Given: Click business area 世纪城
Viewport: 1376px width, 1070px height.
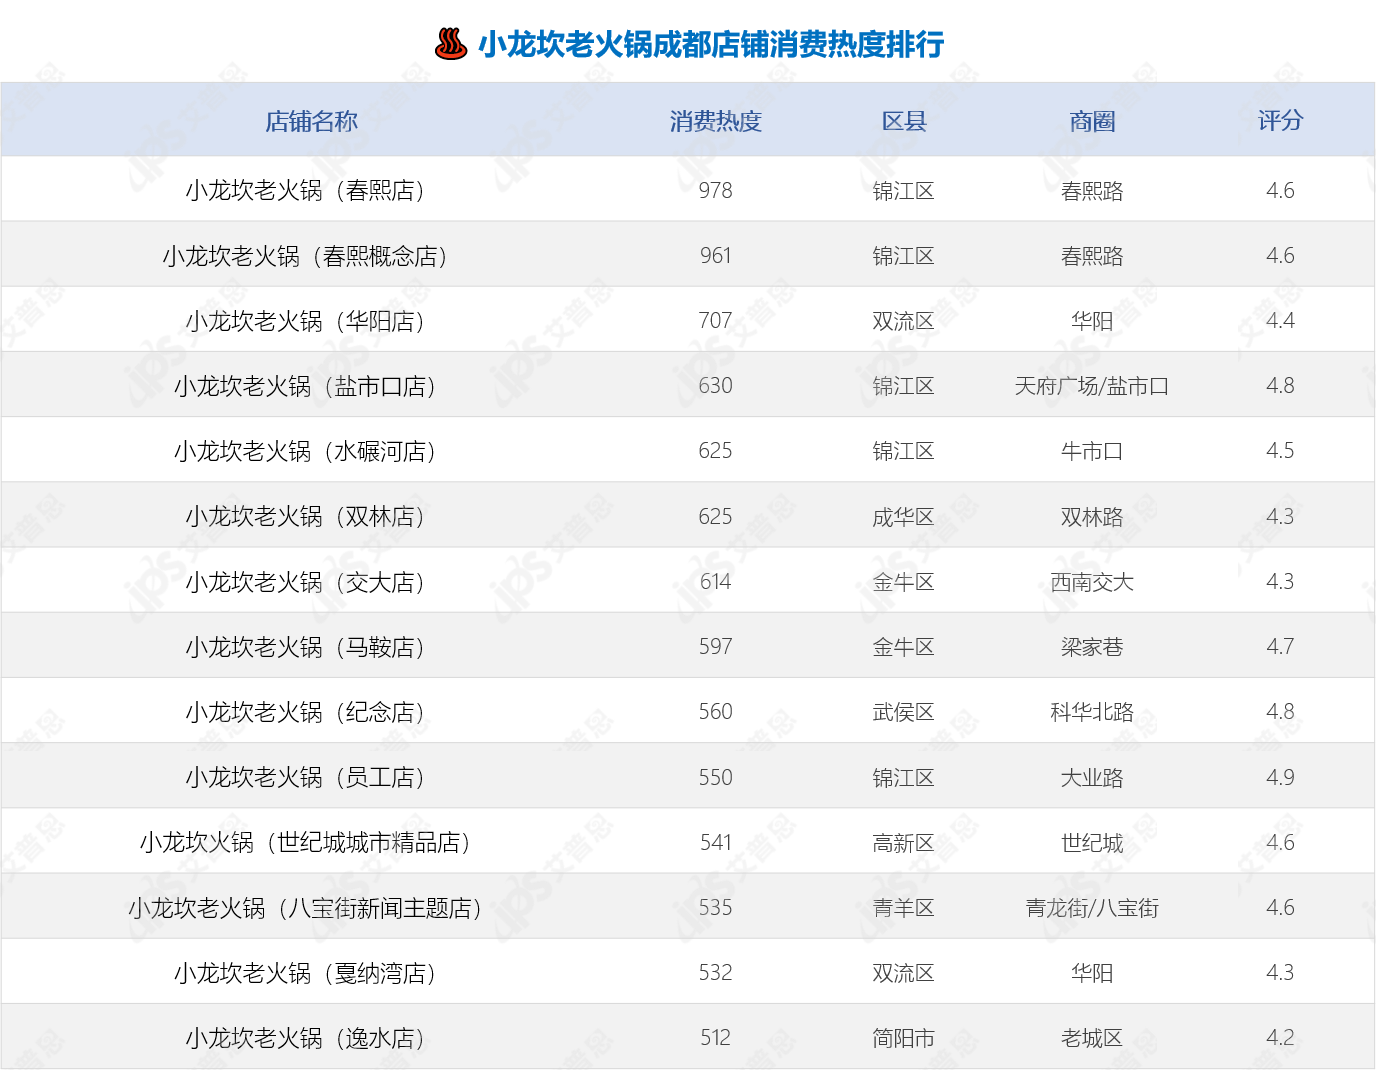Looking at the screenshot, I should pyautogui.click(x=1092, y=843).
